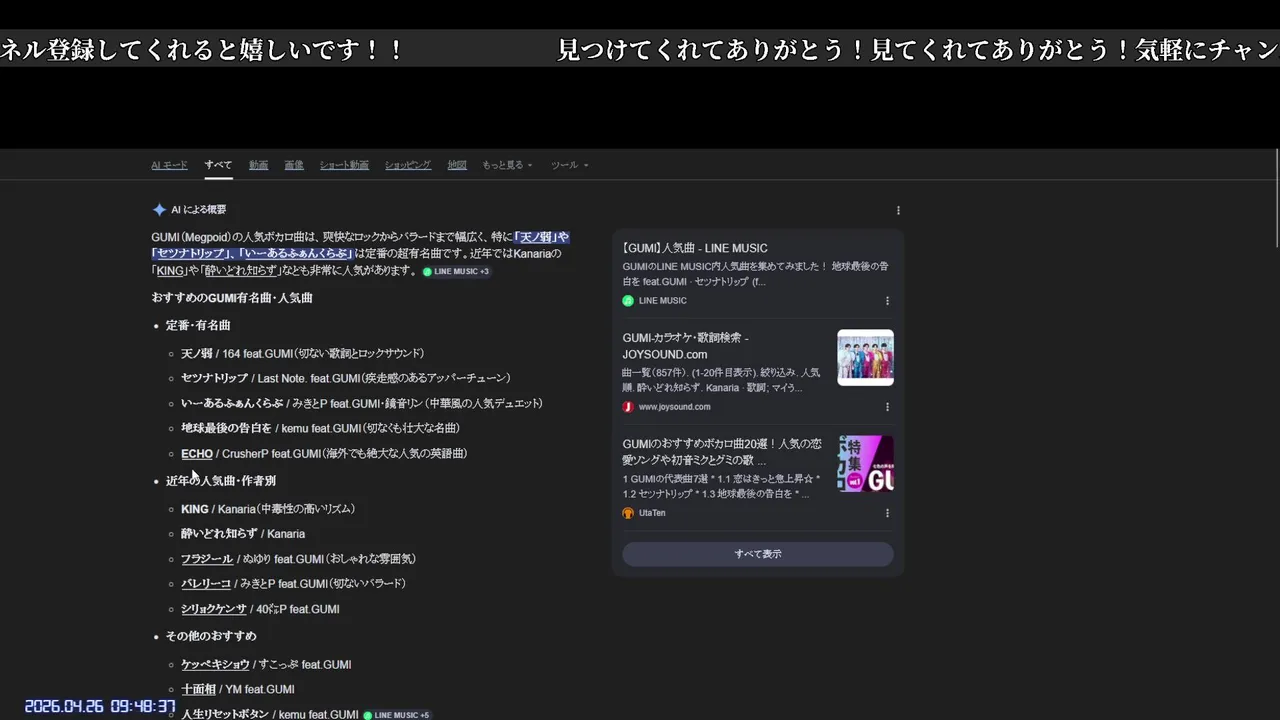Click the JOYSOUND result thumbnail image
Screen dimensions: 1280x720
pyautogui.click(x=865, y=357)
